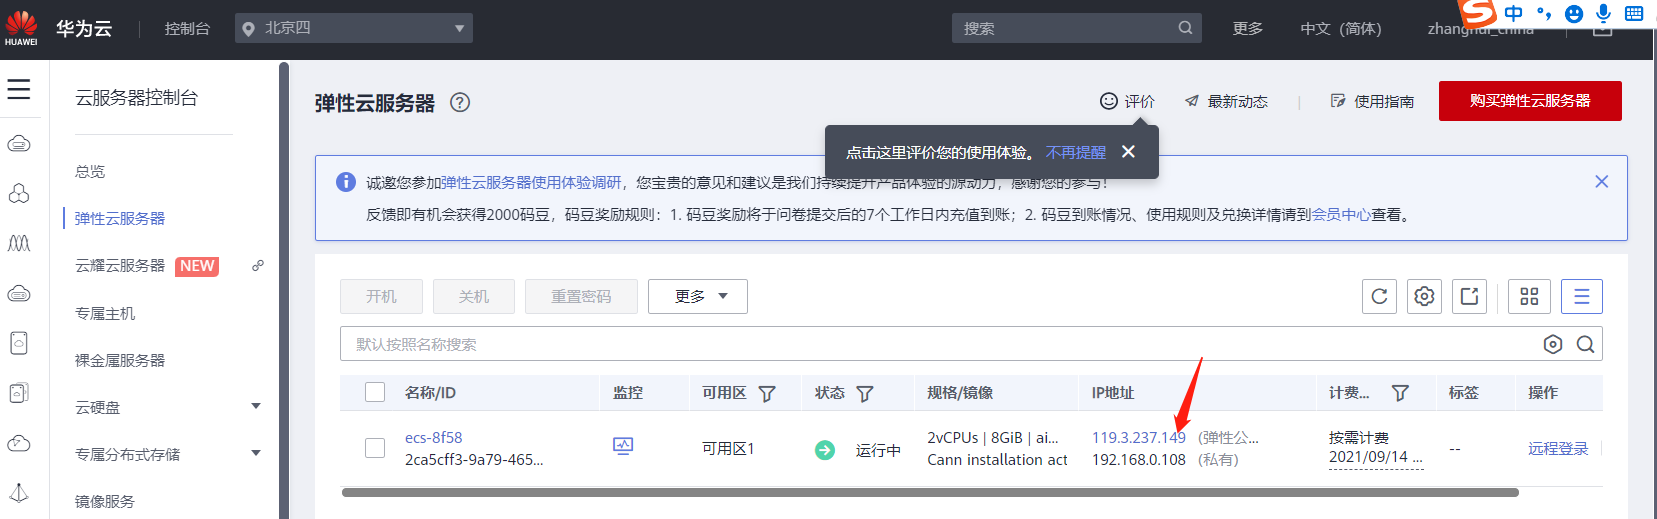Open 镜像服务 in the sidebar

coord(105,502)
